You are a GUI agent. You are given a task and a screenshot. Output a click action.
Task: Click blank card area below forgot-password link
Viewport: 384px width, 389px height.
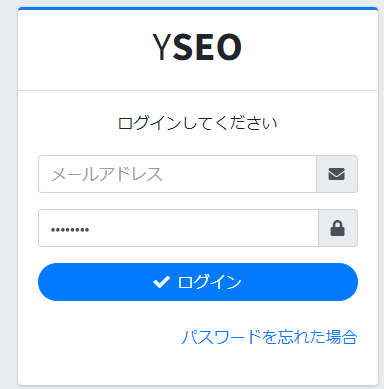pos(198,365)
